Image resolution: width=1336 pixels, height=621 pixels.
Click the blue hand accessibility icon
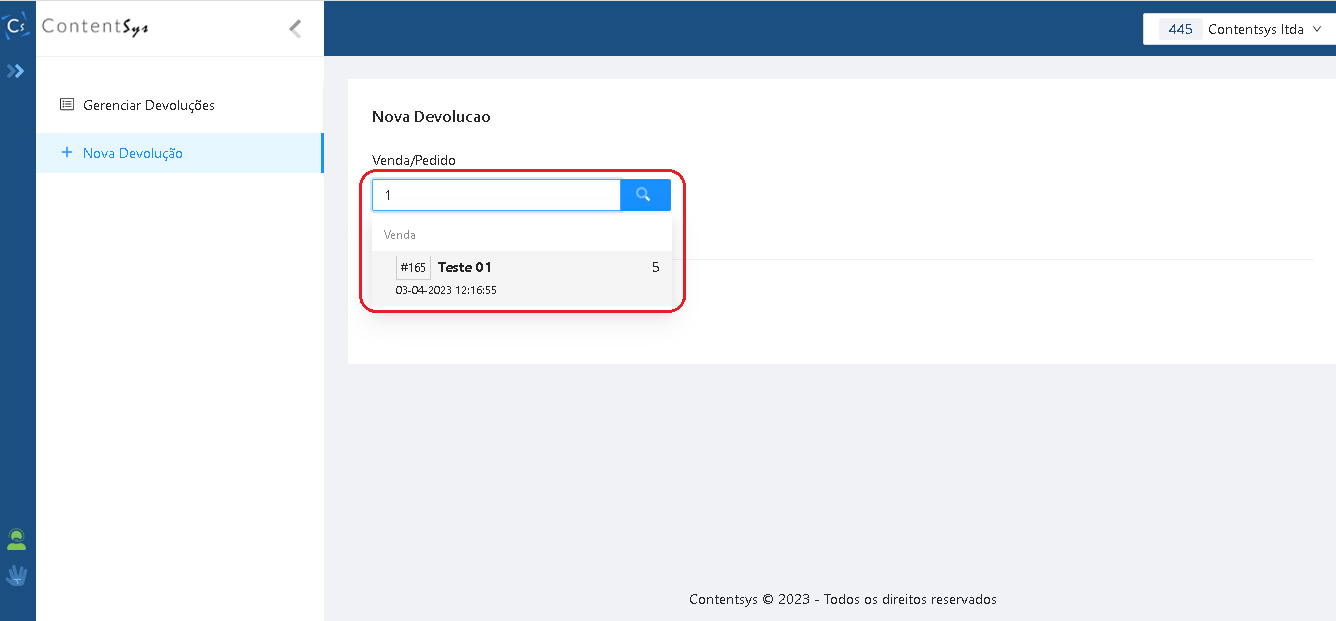[17, 576]
